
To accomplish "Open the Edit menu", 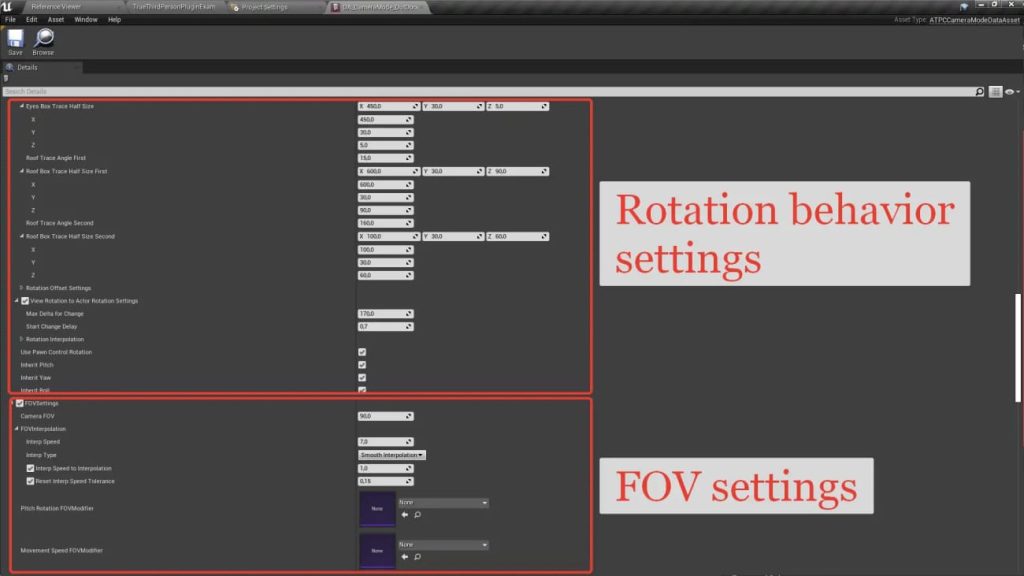I will [31, 20].
